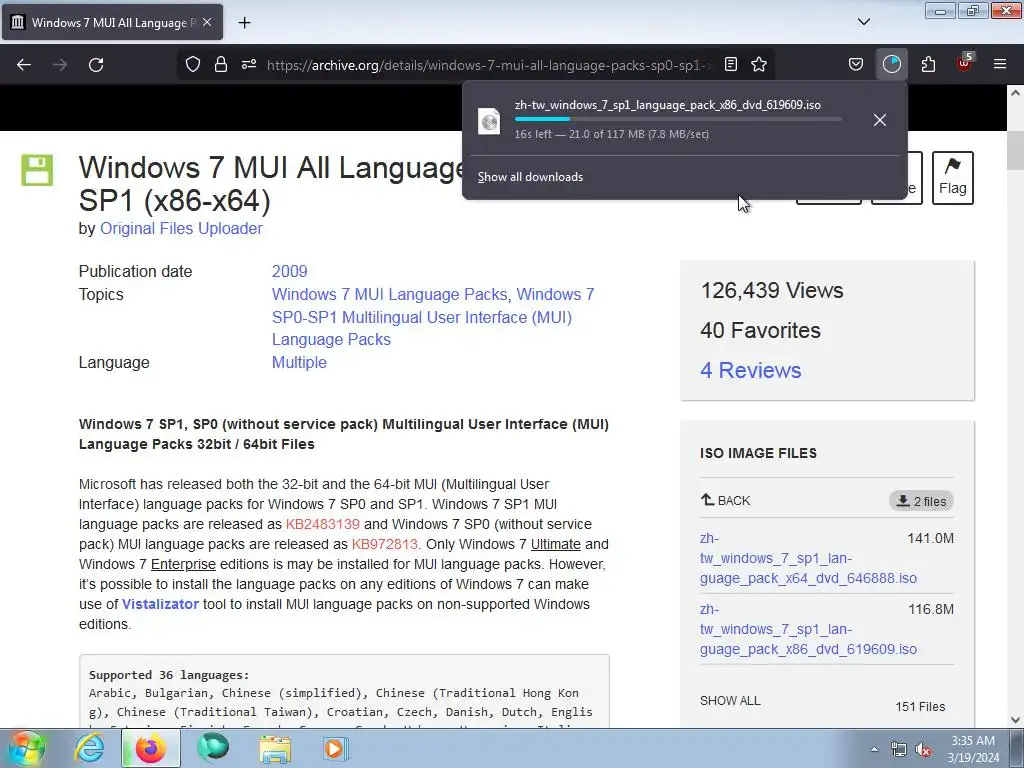
Task: Open the KB2483139 link
Action: pos(323,524)
